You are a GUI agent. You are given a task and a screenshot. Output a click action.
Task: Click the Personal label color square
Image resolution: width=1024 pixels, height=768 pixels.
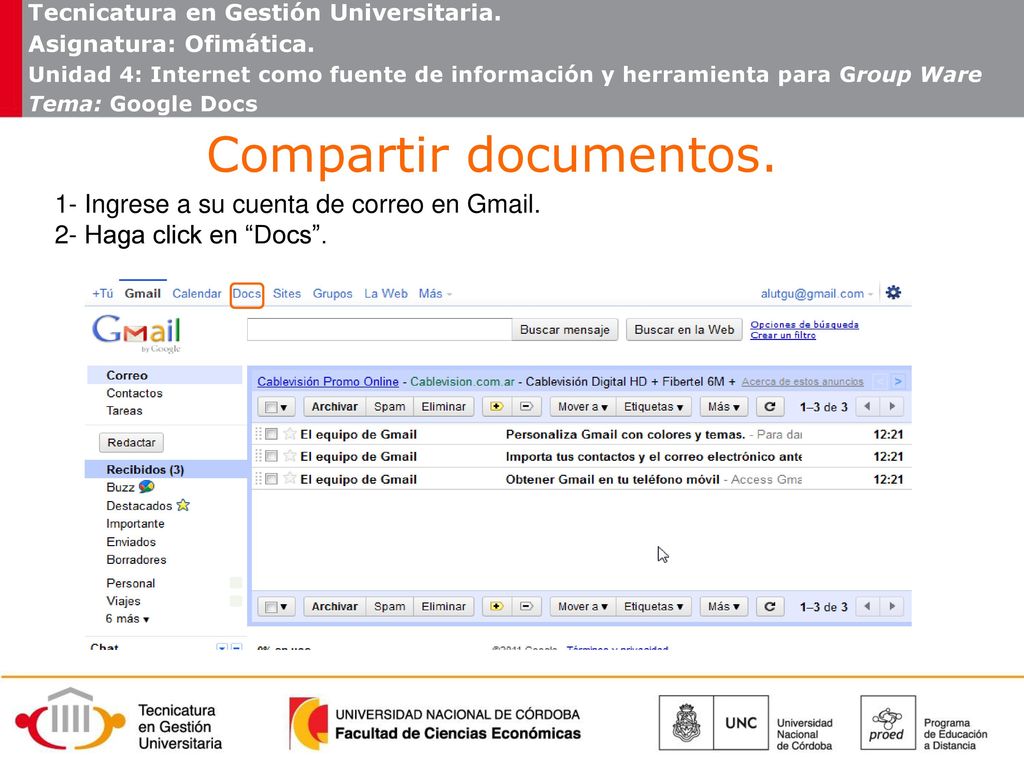pyautogui.click(x=236, y=583)
